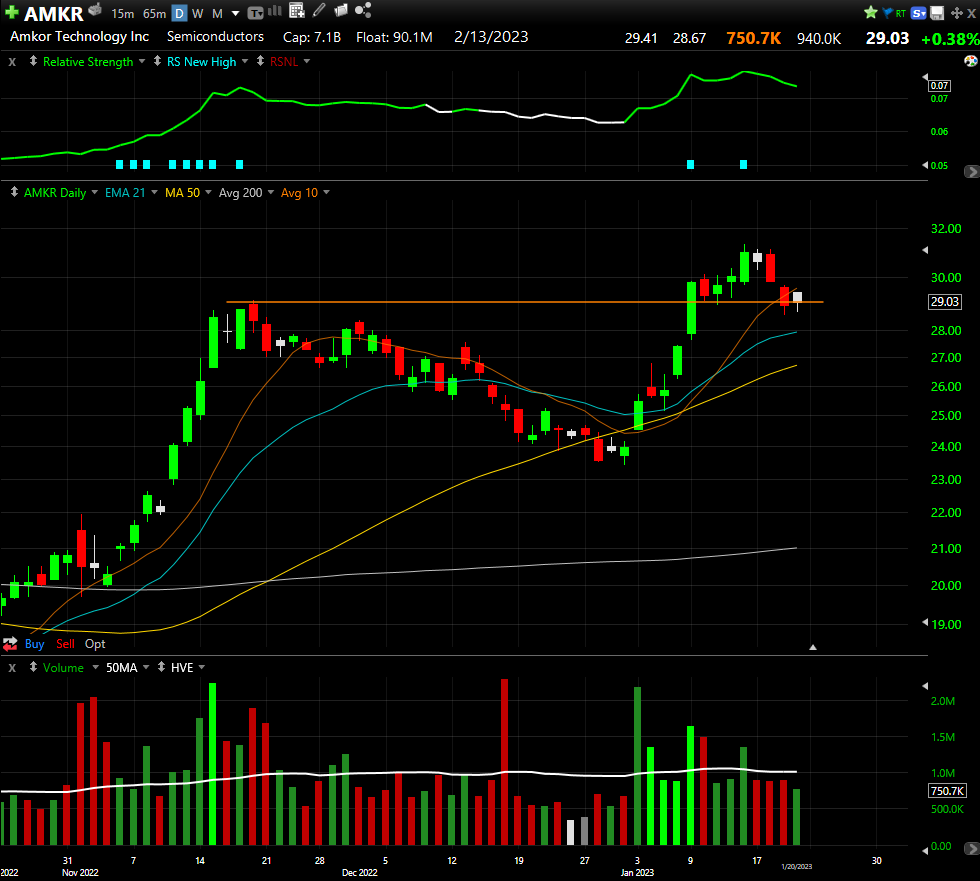
Task: Open the chart template (T) icon
Action: (x=255, y=12)
